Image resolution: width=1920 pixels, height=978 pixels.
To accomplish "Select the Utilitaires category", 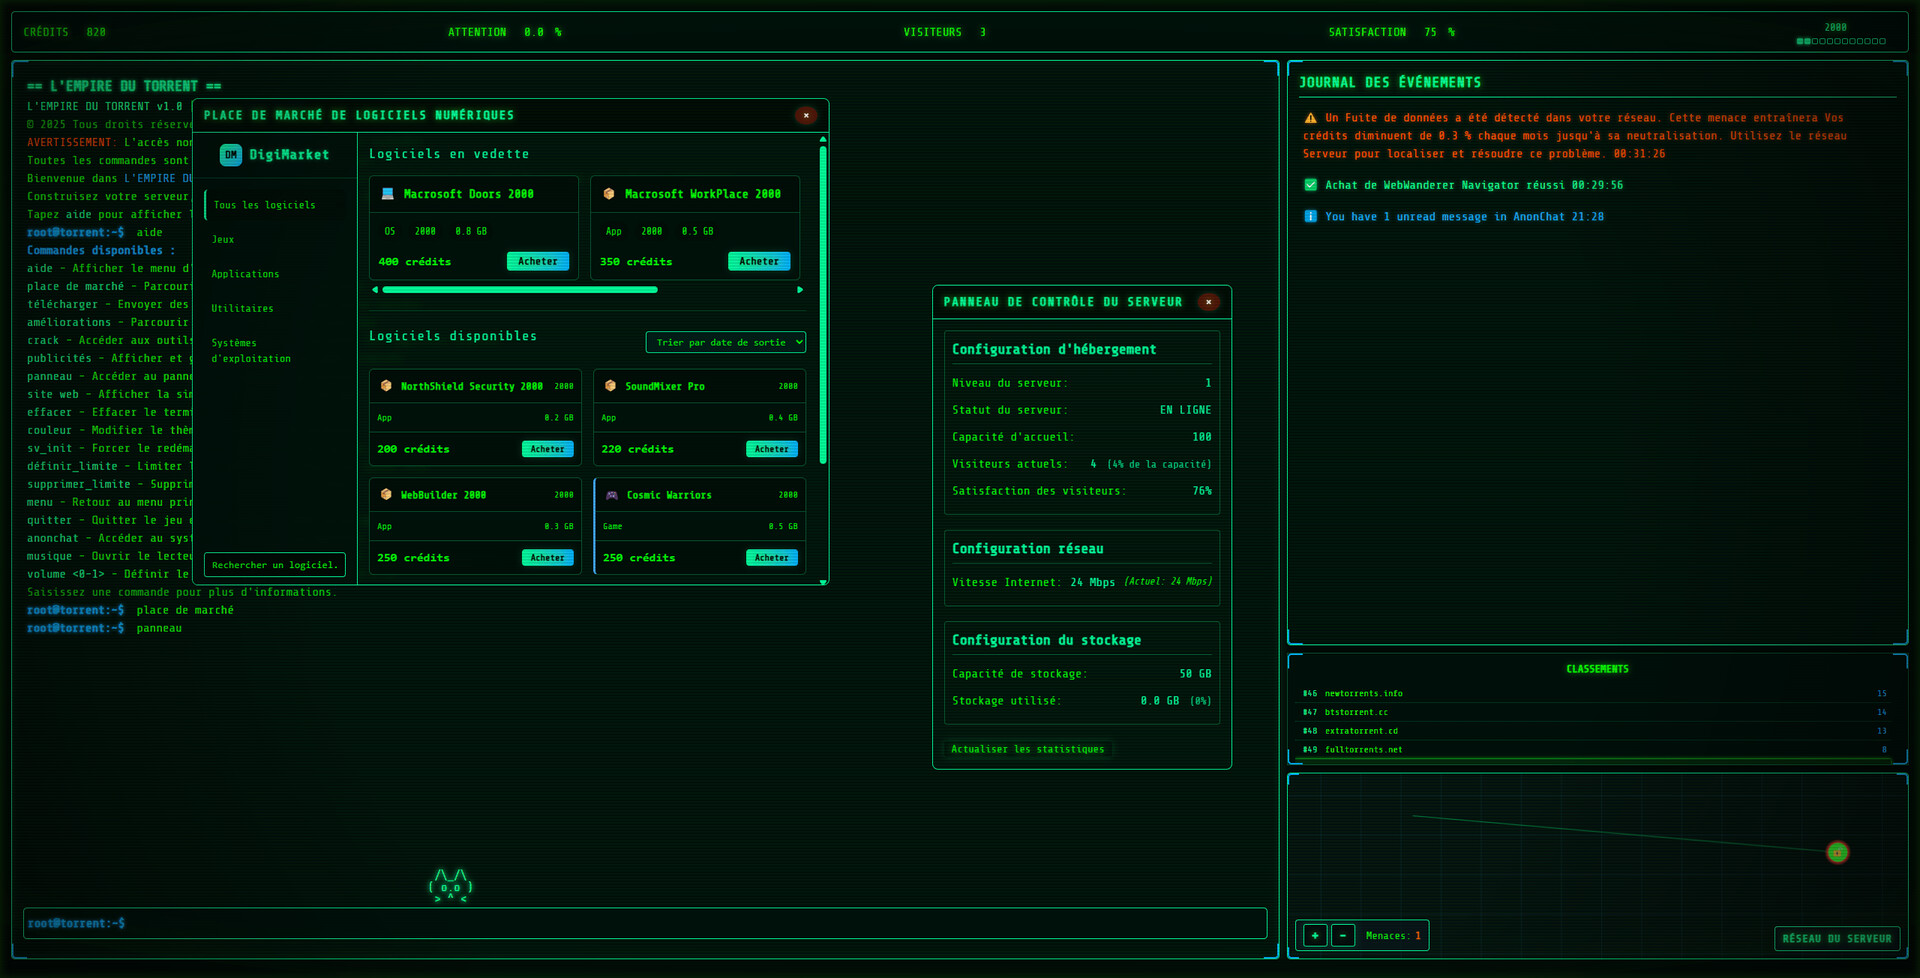I will click(242, 309).
